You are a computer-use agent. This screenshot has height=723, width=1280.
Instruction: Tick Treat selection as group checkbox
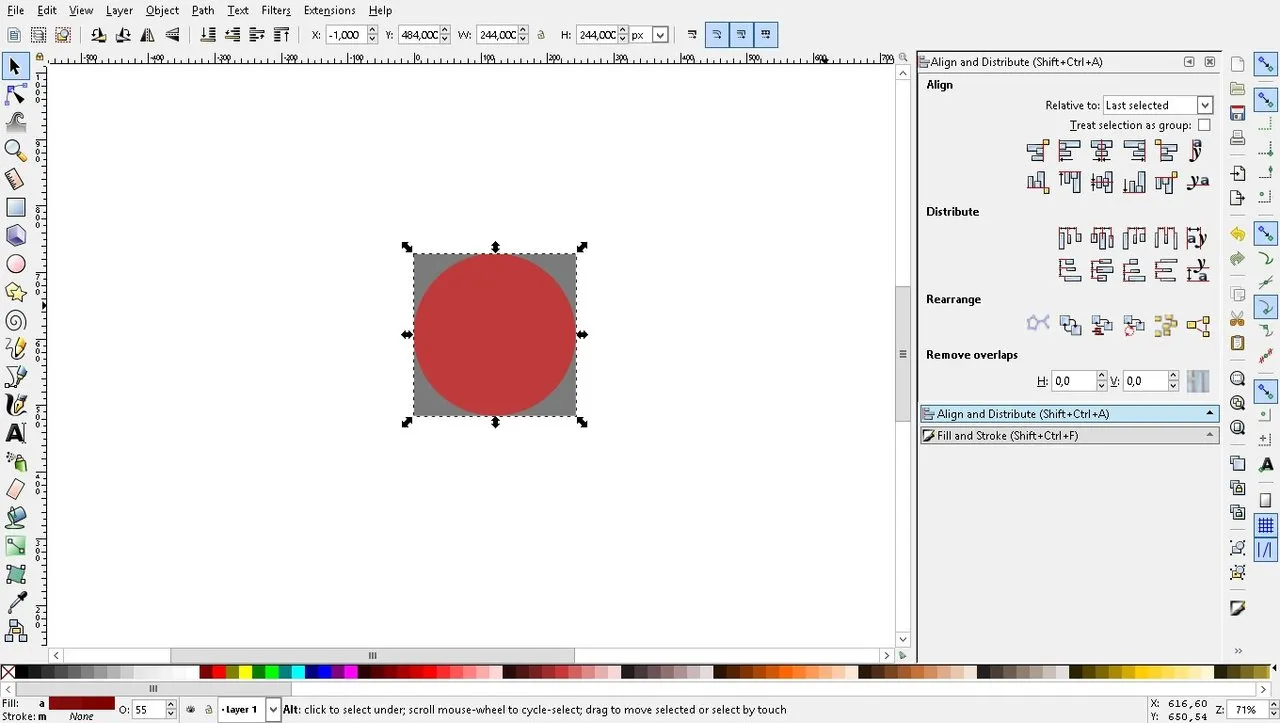(1204, 125)
